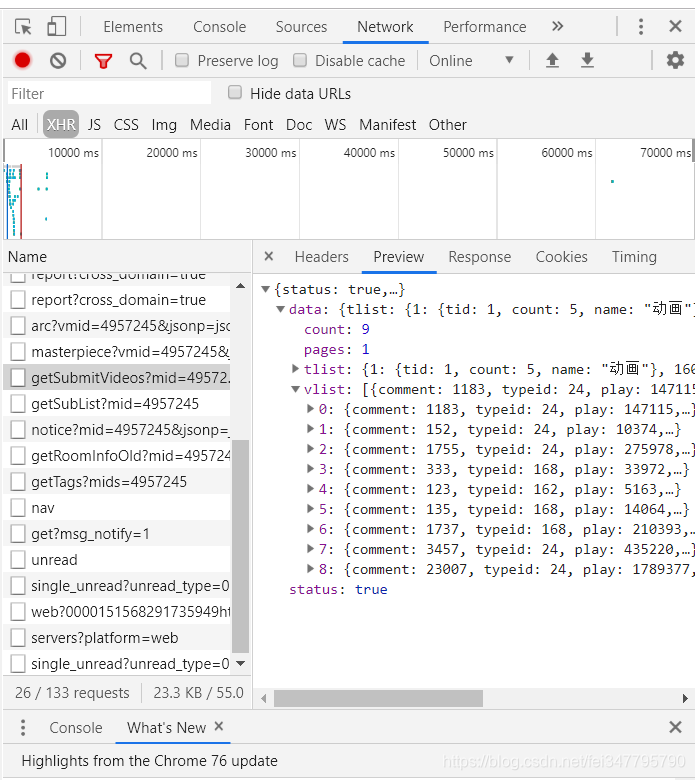Collapse the vlist array node
Viewport: 695px width, 780px height.
click(x=296, y=389)
